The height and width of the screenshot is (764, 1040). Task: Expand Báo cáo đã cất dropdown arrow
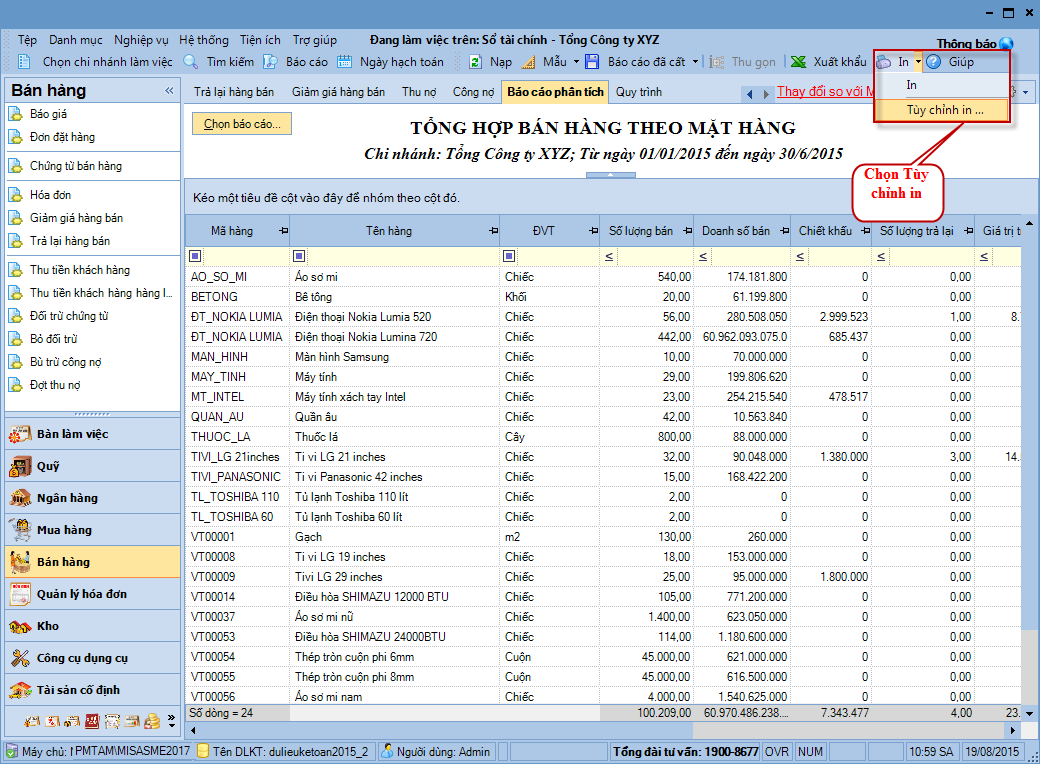pos(695,62)
